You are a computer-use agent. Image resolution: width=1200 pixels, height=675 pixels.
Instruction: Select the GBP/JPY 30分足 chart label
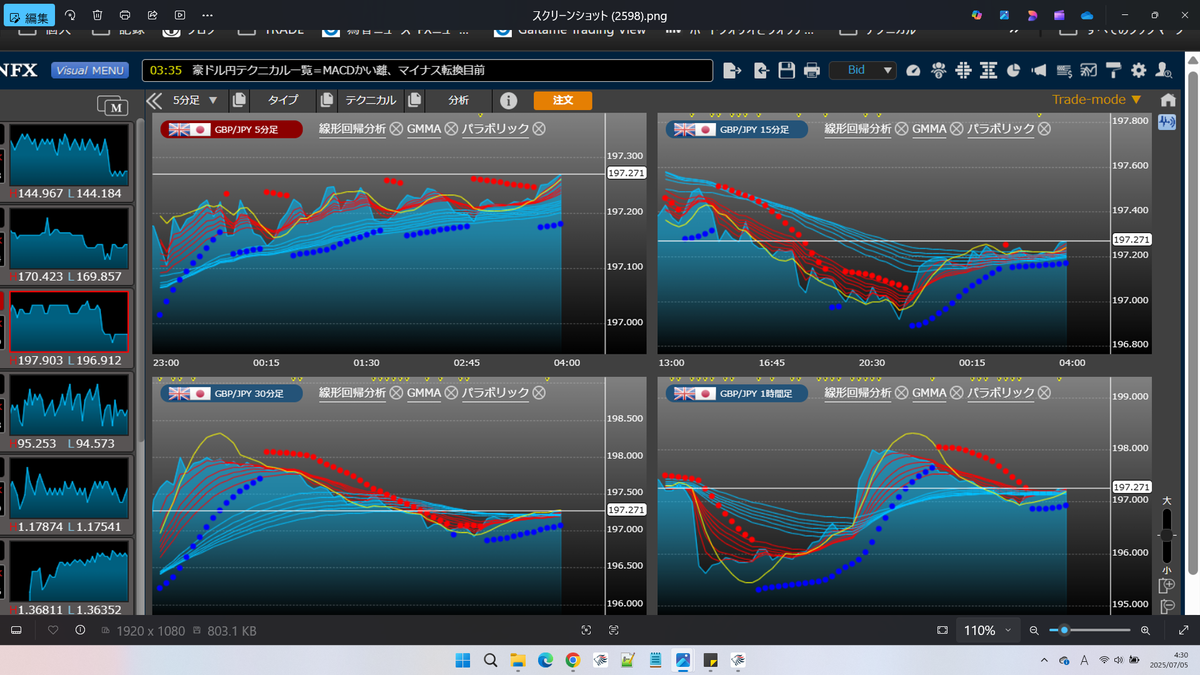tap(232, 394)
